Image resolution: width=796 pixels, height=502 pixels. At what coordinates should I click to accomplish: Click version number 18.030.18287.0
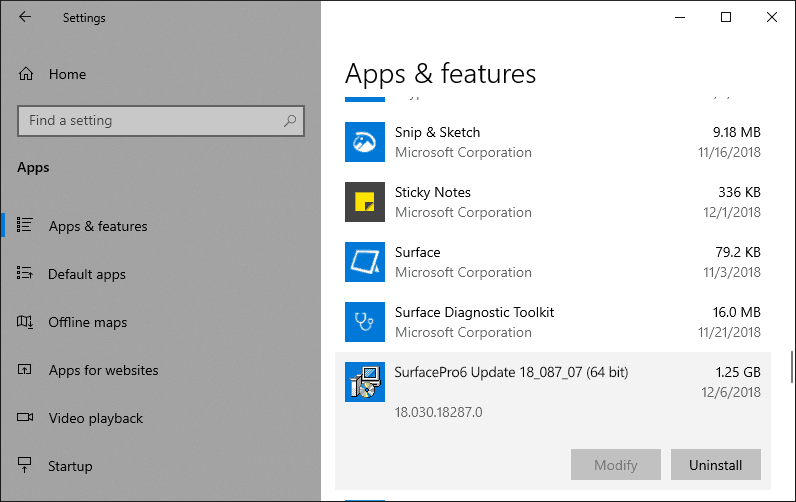click(x=439, y=412)
